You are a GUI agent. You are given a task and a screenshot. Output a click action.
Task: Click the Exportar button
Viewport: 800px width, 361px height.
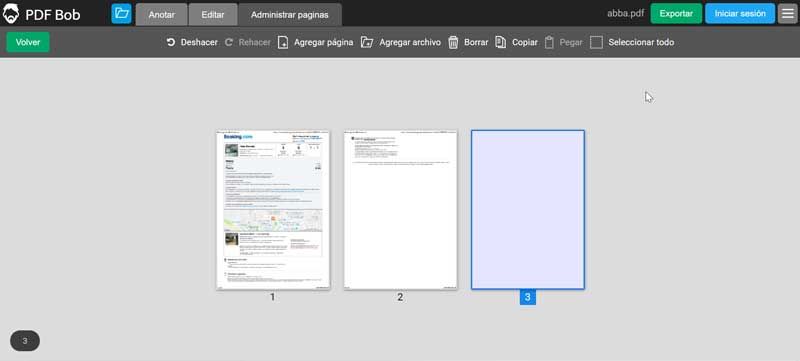click(676, 14)
